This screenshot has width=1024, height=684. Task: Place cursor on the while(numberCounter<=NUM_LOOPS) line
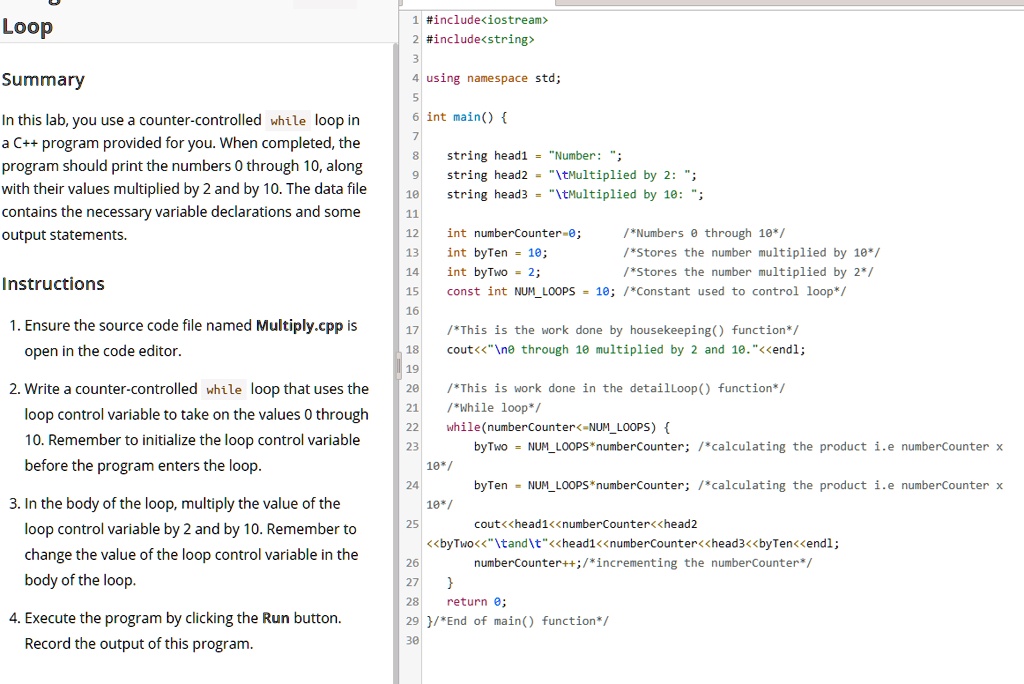coord(558,427)
